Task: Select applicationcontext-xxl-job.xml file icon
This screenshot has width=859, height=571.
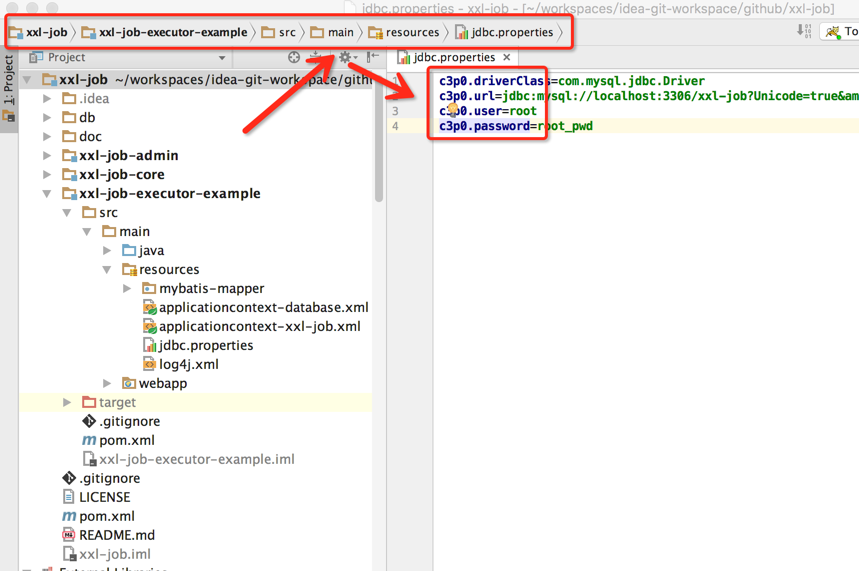Action: [x=150, y=327]
